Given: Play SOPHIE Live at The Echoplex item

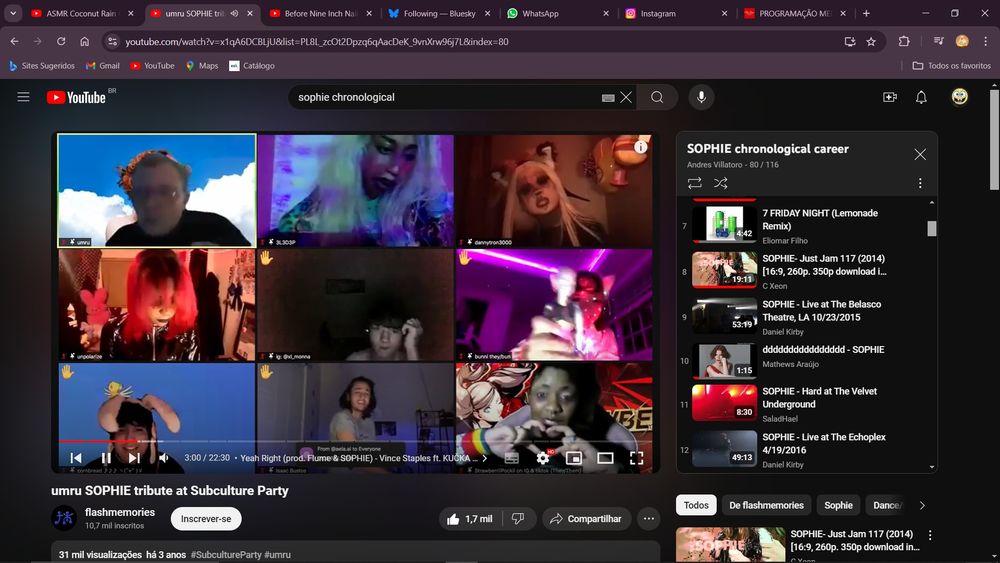Looking at the screenshot, I should point(804,450).
